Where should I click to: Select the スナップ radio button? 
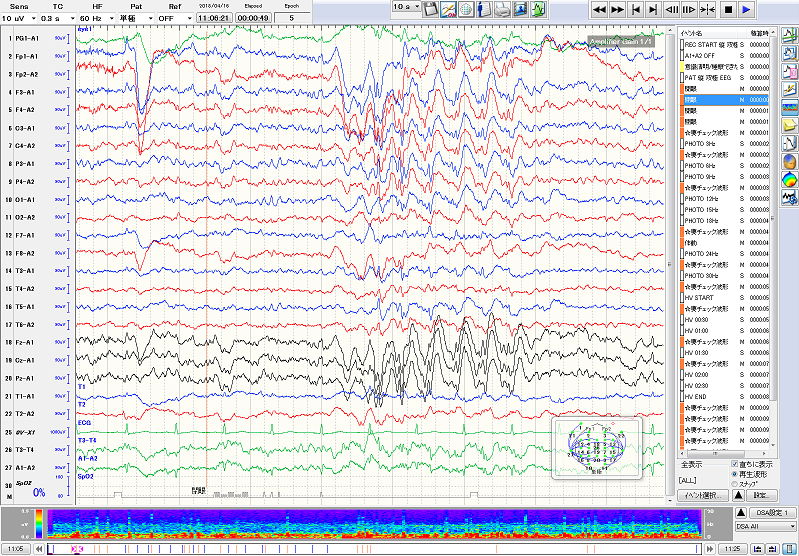736,483
